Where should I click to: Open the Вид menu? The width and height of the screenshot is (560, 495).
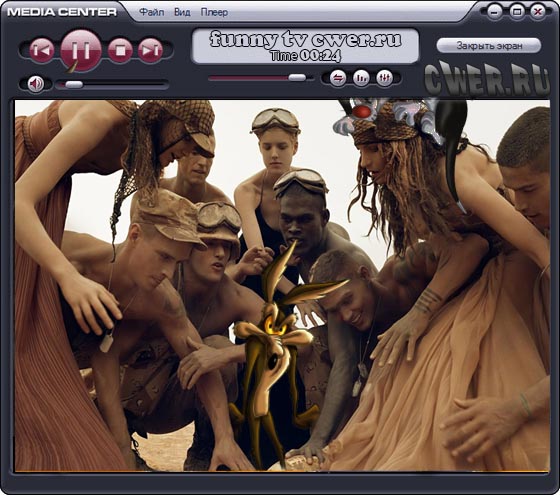click(182, 12)
